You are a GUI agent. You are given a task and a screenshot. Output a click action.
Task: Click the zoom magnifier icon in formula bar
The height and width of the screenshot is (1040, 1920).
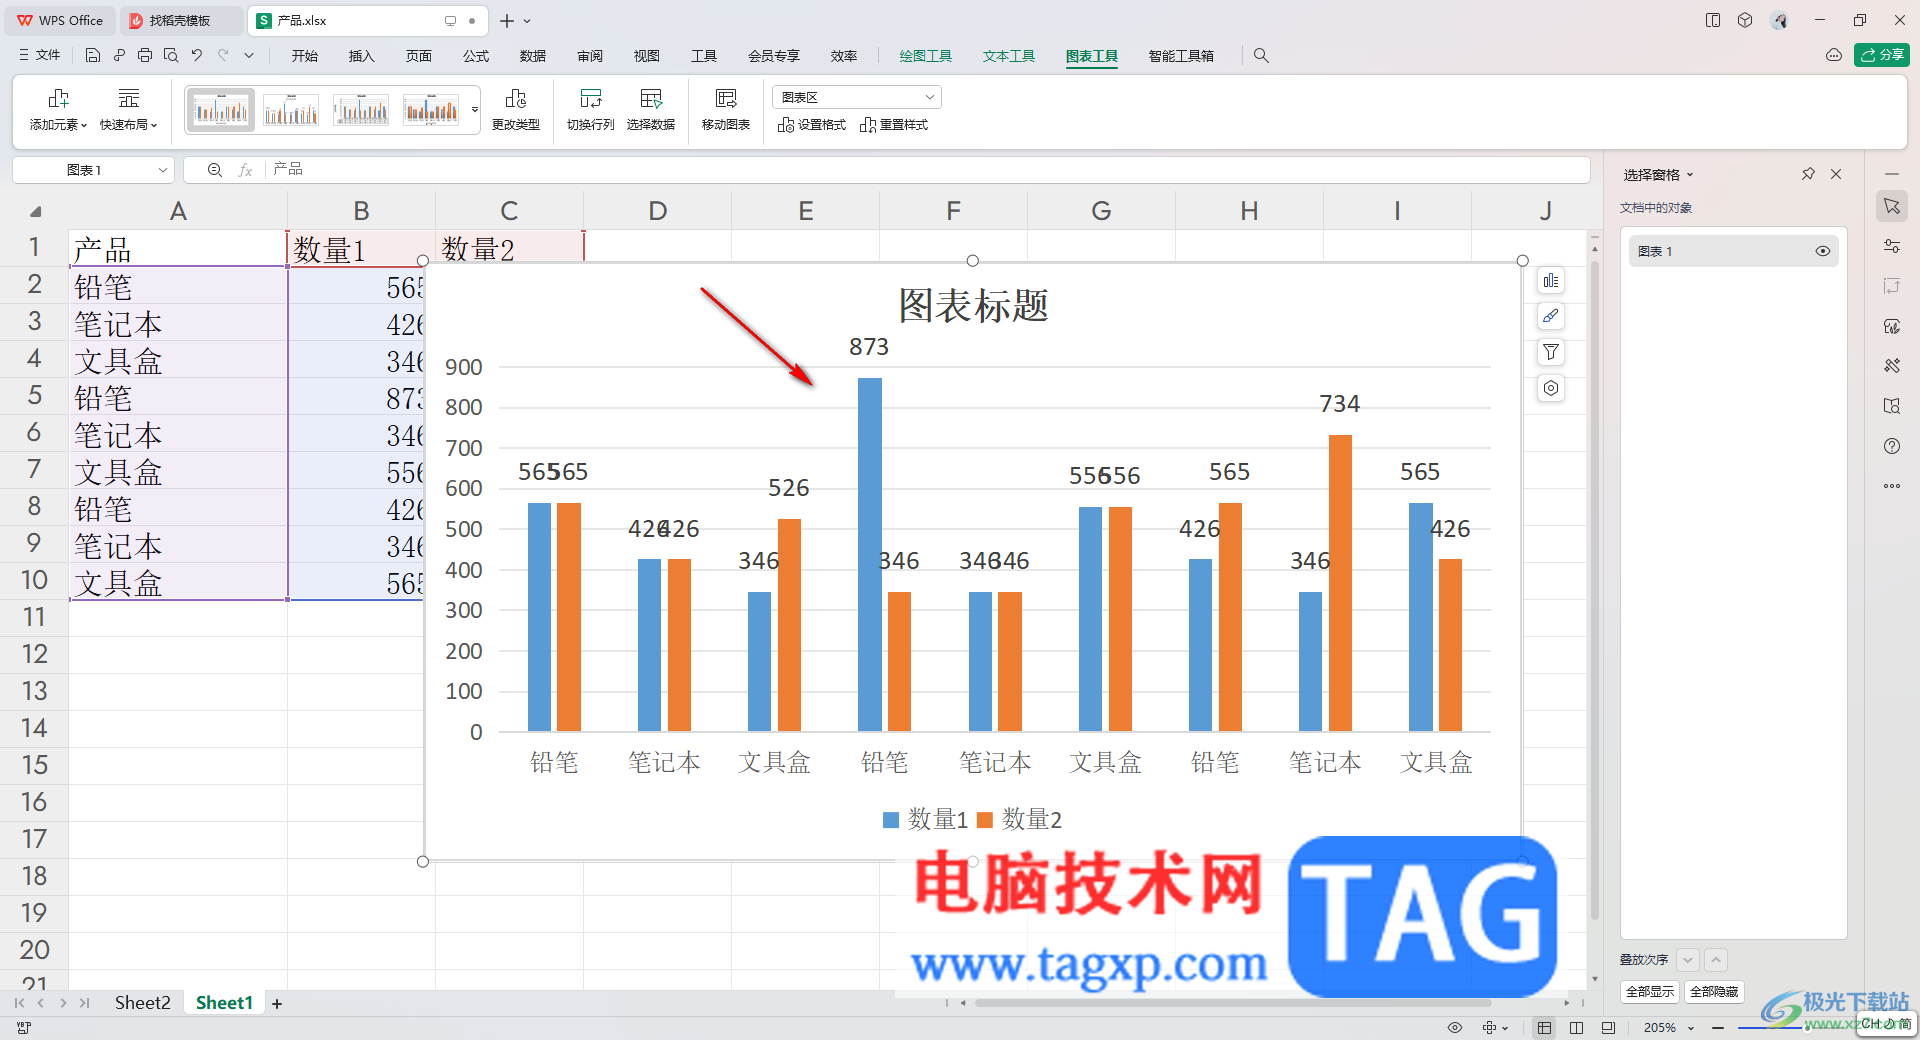click(214, 170)
